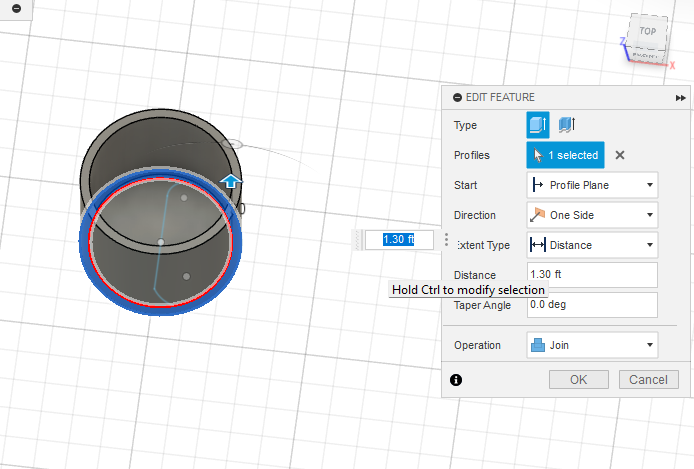694x469 pixels.
Task: Clear the Profiles selection with the X
Action: coord(620,155)
